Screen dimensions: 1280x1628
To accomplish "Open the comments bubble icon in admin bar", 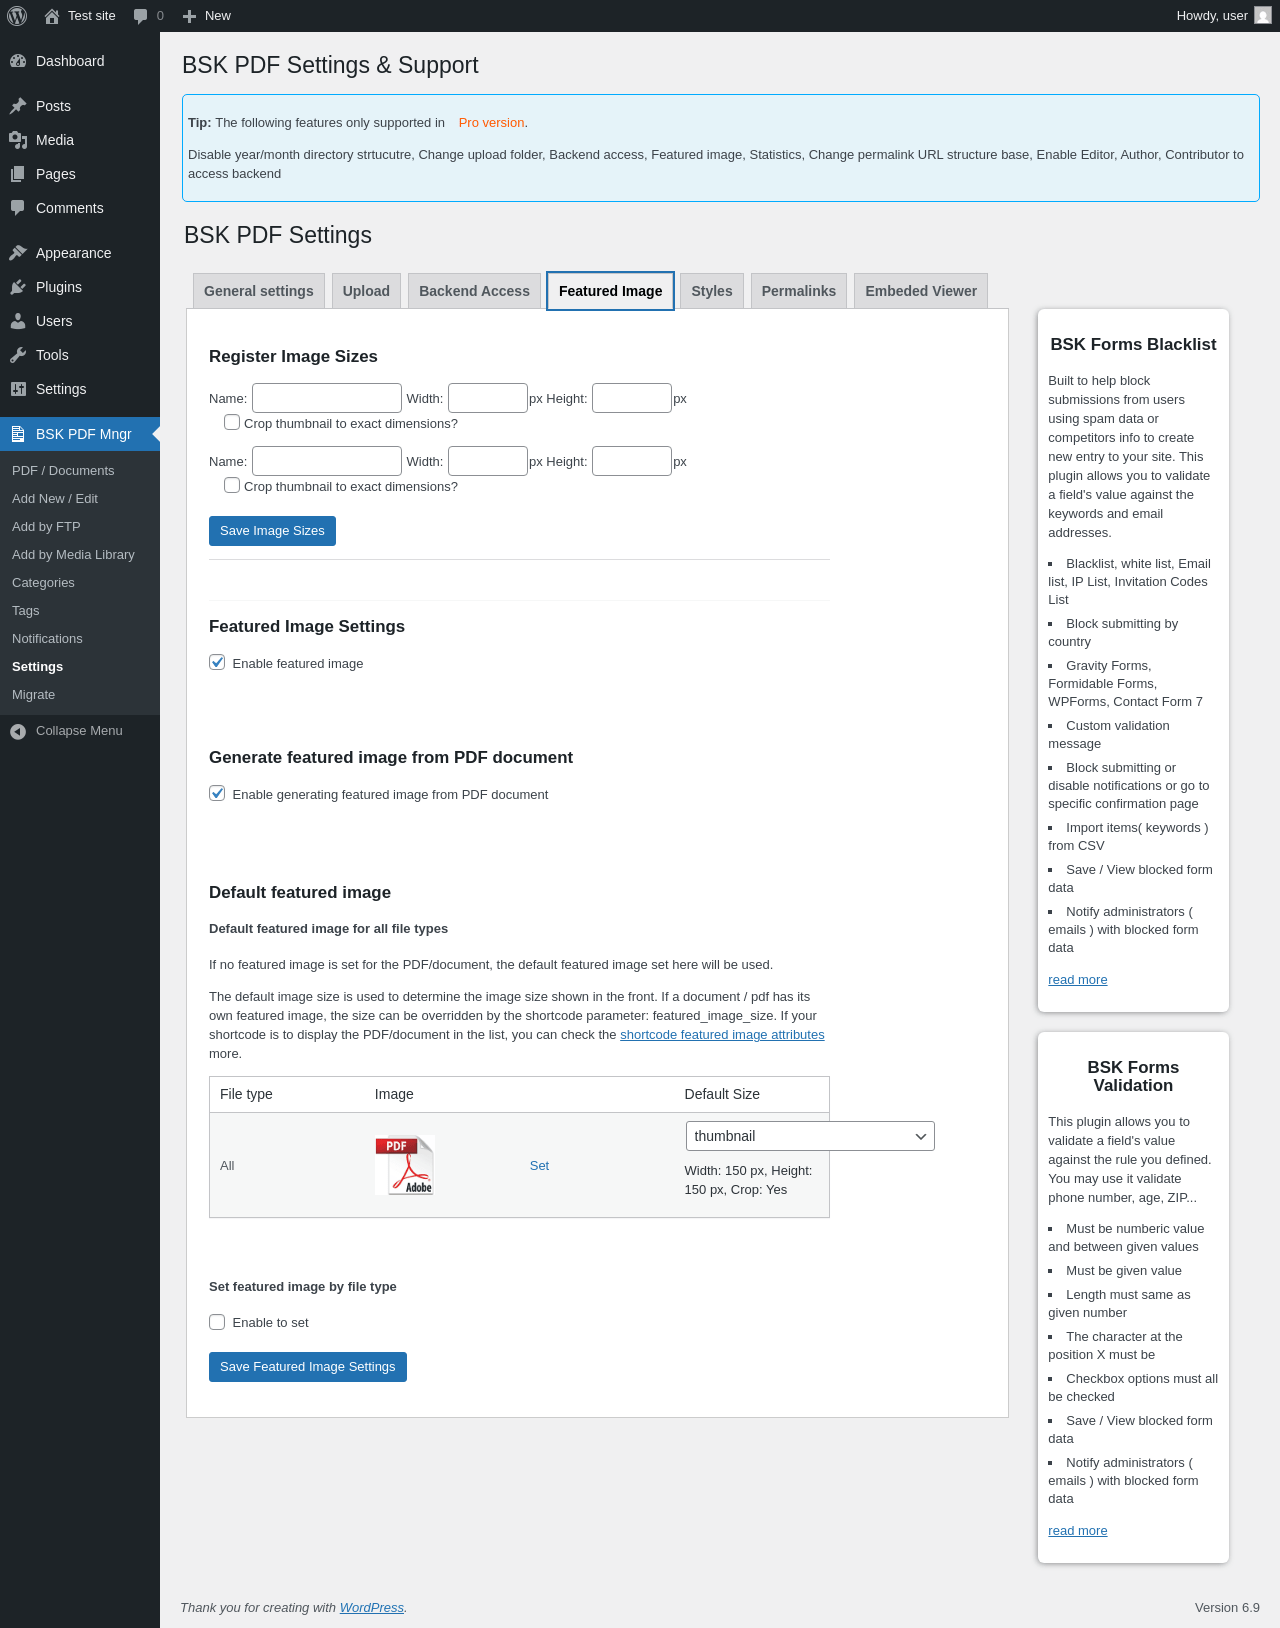I will point(141,16).
